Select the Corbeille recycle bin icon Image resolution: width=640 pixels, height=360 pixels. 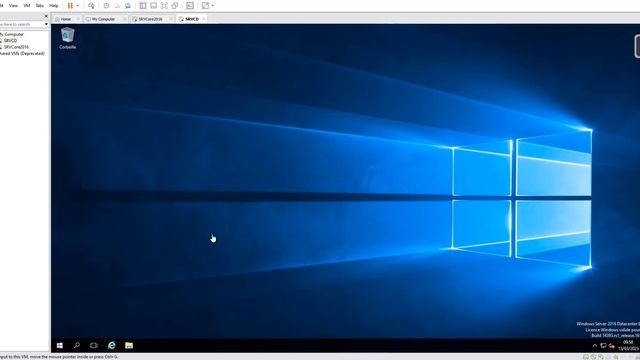tap(67, 38)
